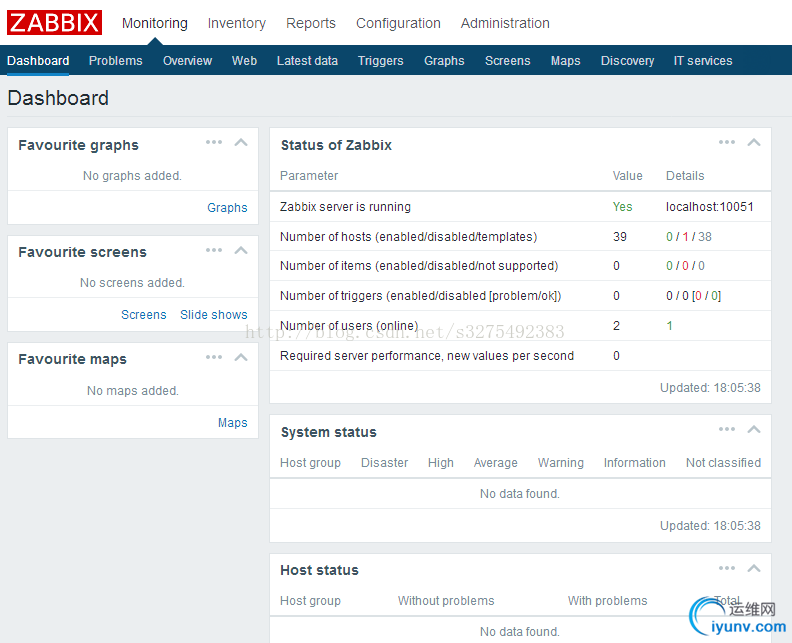Open Favourite graphs options menu dots
This screenshot has height=643, width=792.
point(214,142)
